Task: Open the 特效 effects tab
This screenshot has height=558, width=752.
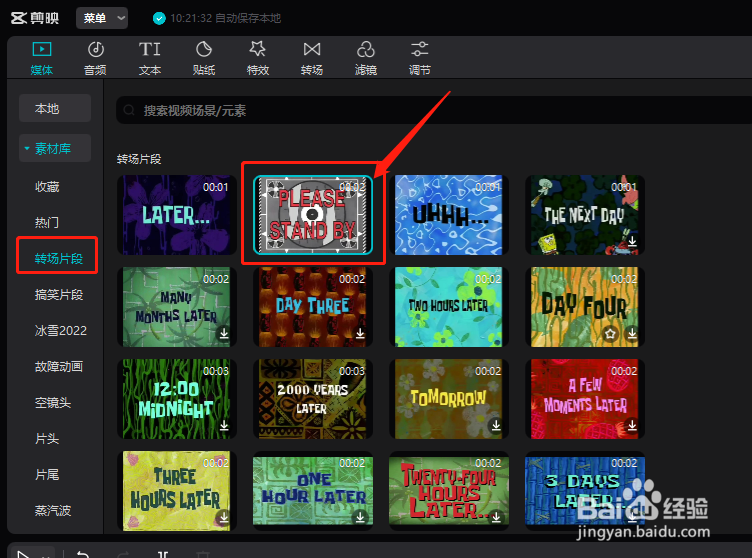Action: tap(258, 58)
